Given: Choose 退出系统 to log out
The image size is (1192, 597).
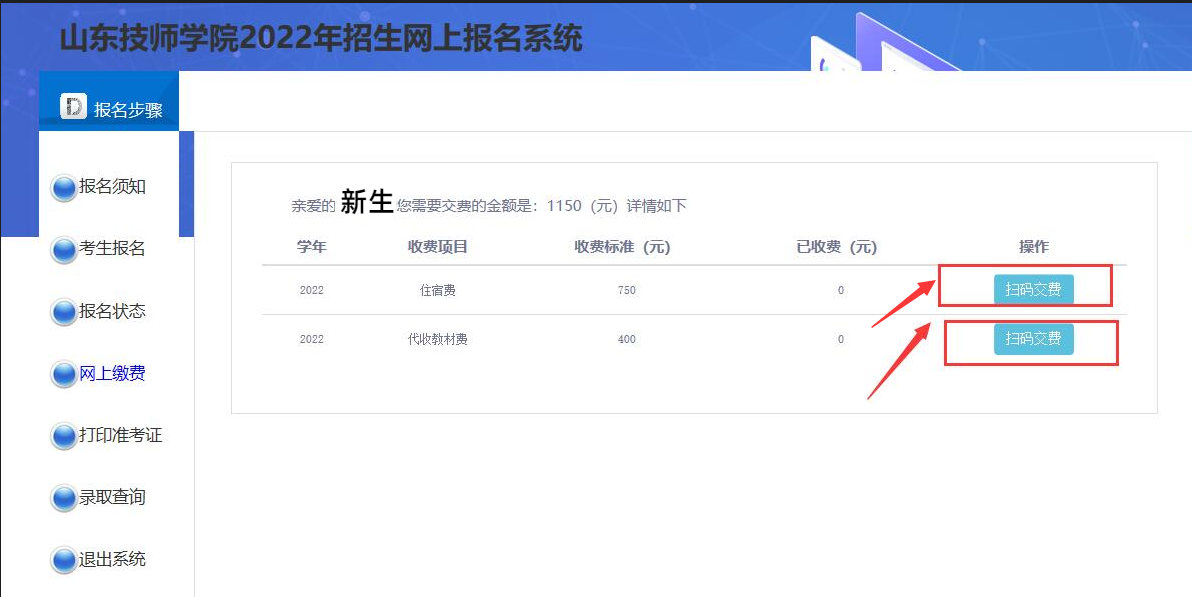Looking at the screenshot, I should click(112, 559).
